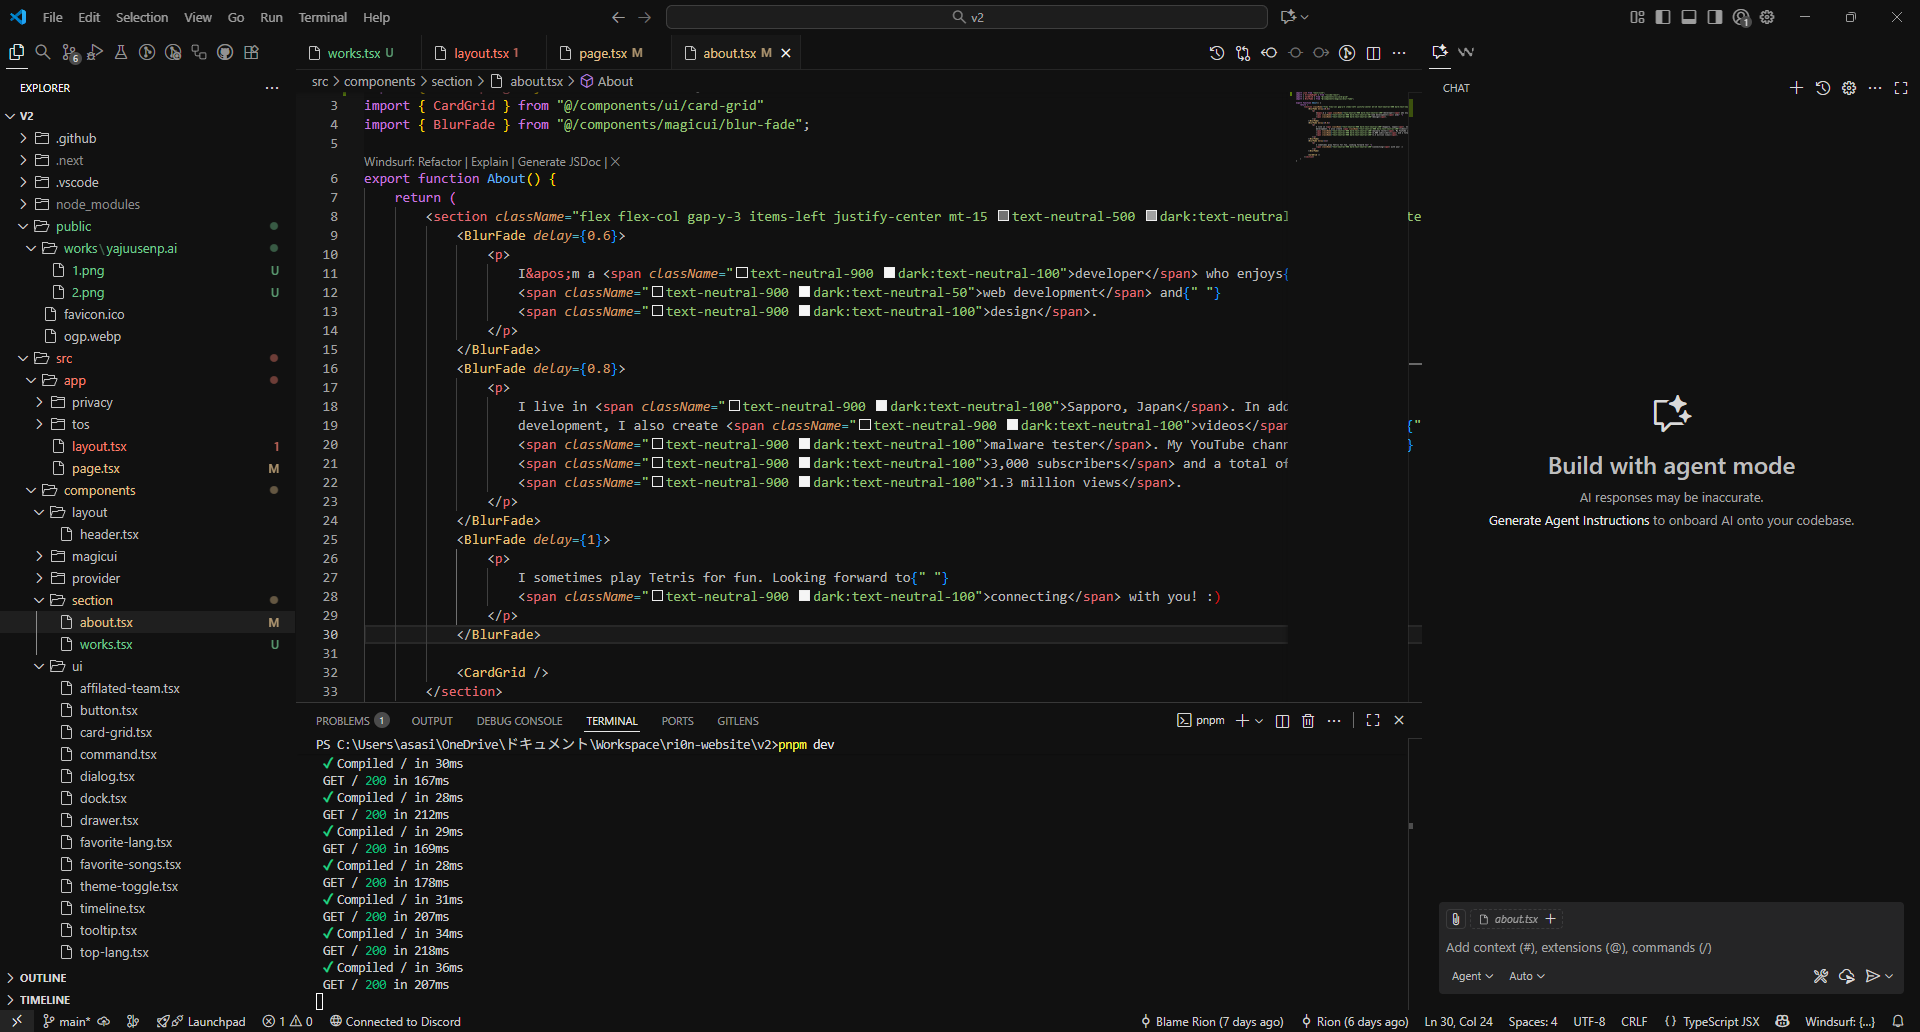Split the editor to the right
This screenshot has width=1920, height=1032.
coord(1373,53)
